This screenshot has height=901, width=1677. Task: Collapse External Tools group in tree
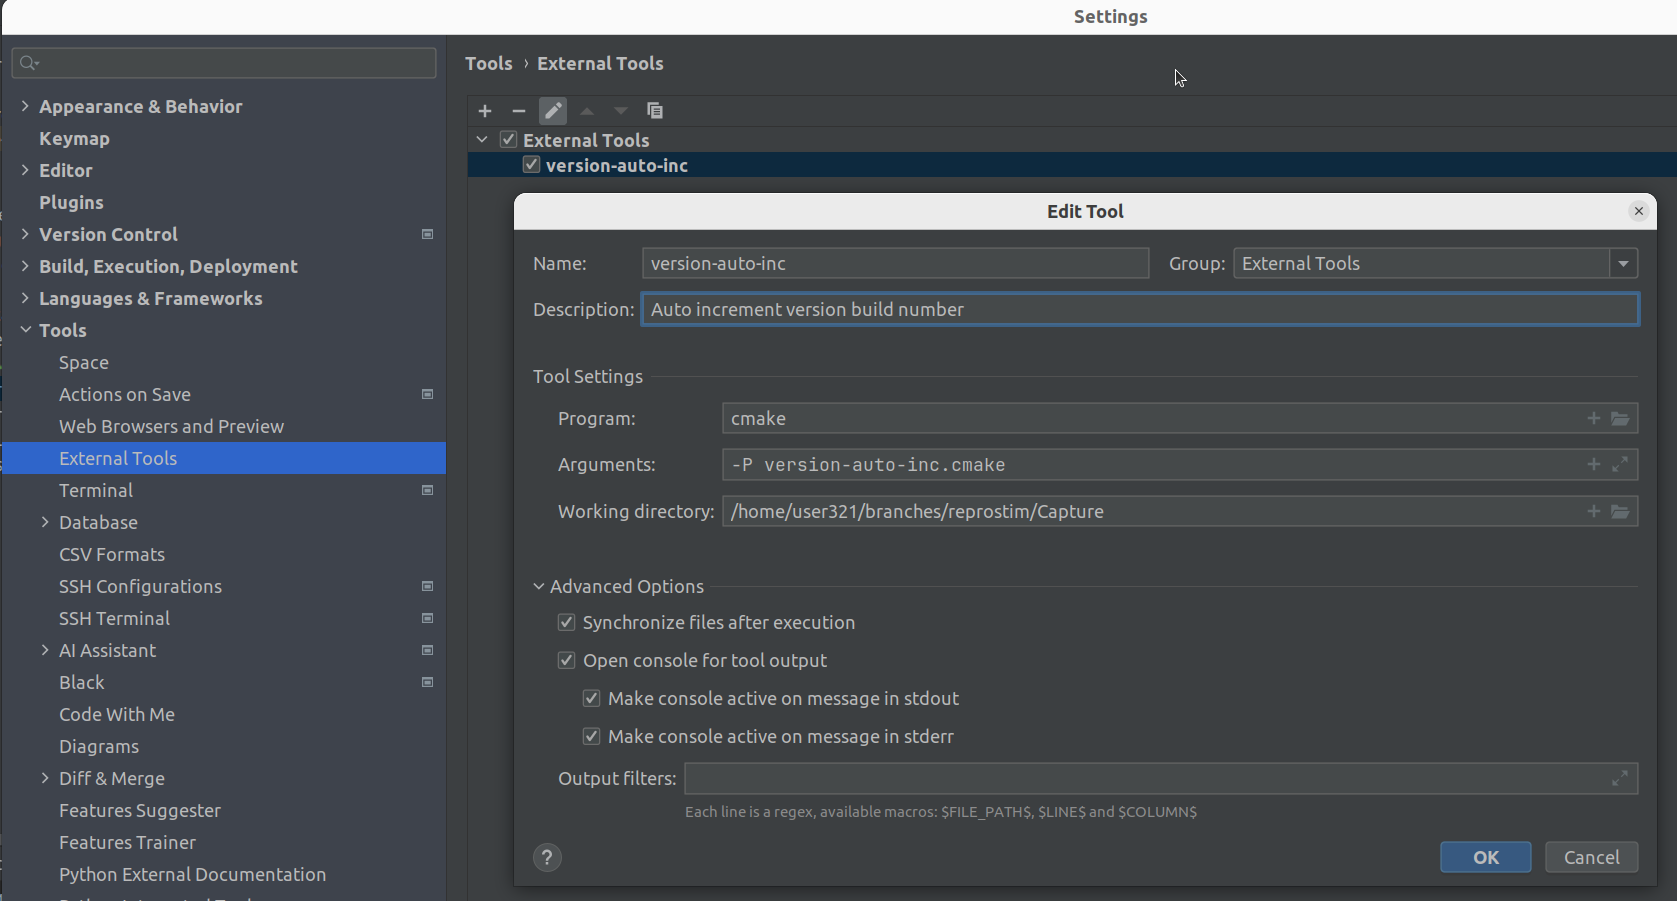click(x=482, y=140)
